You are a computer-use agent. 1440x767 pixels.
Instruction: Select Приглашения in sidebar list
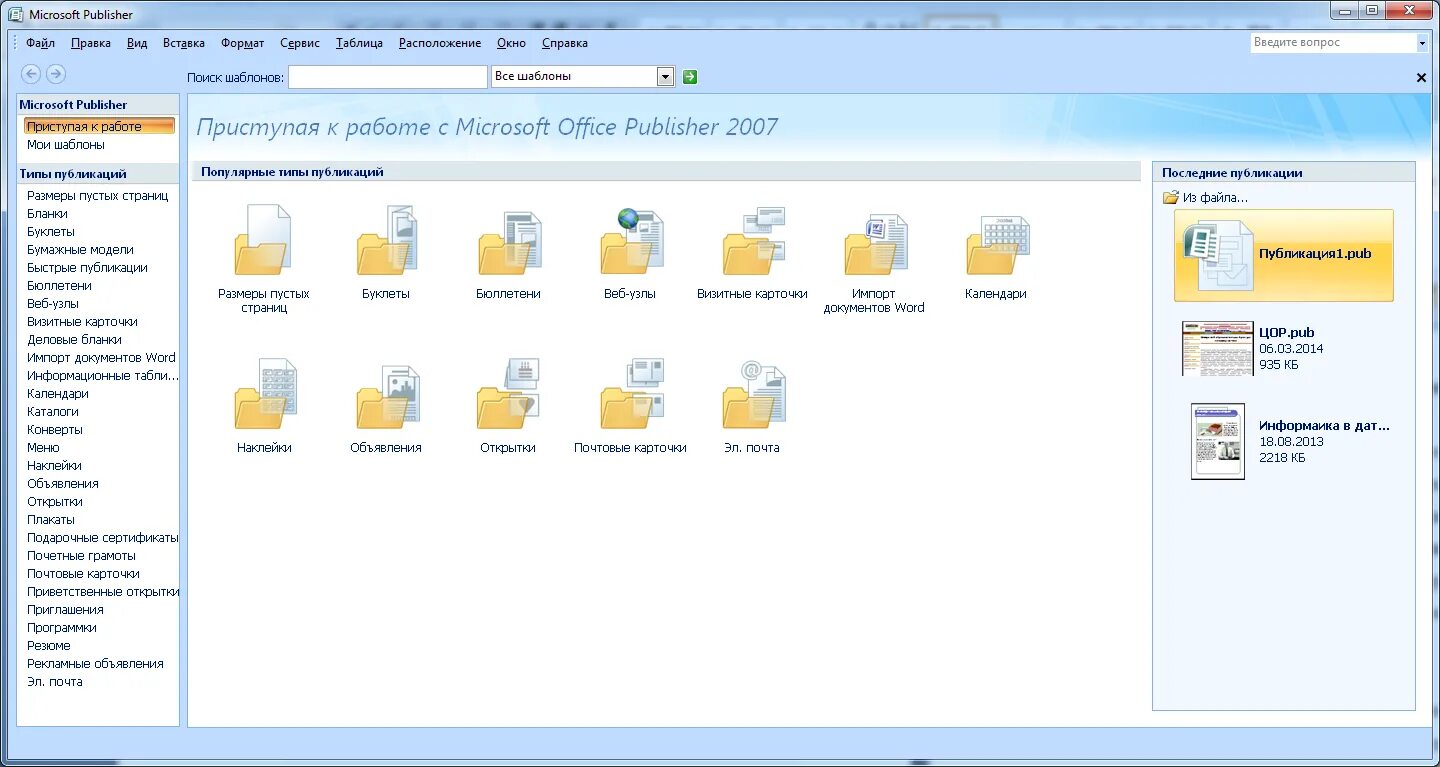pos(65,609)
